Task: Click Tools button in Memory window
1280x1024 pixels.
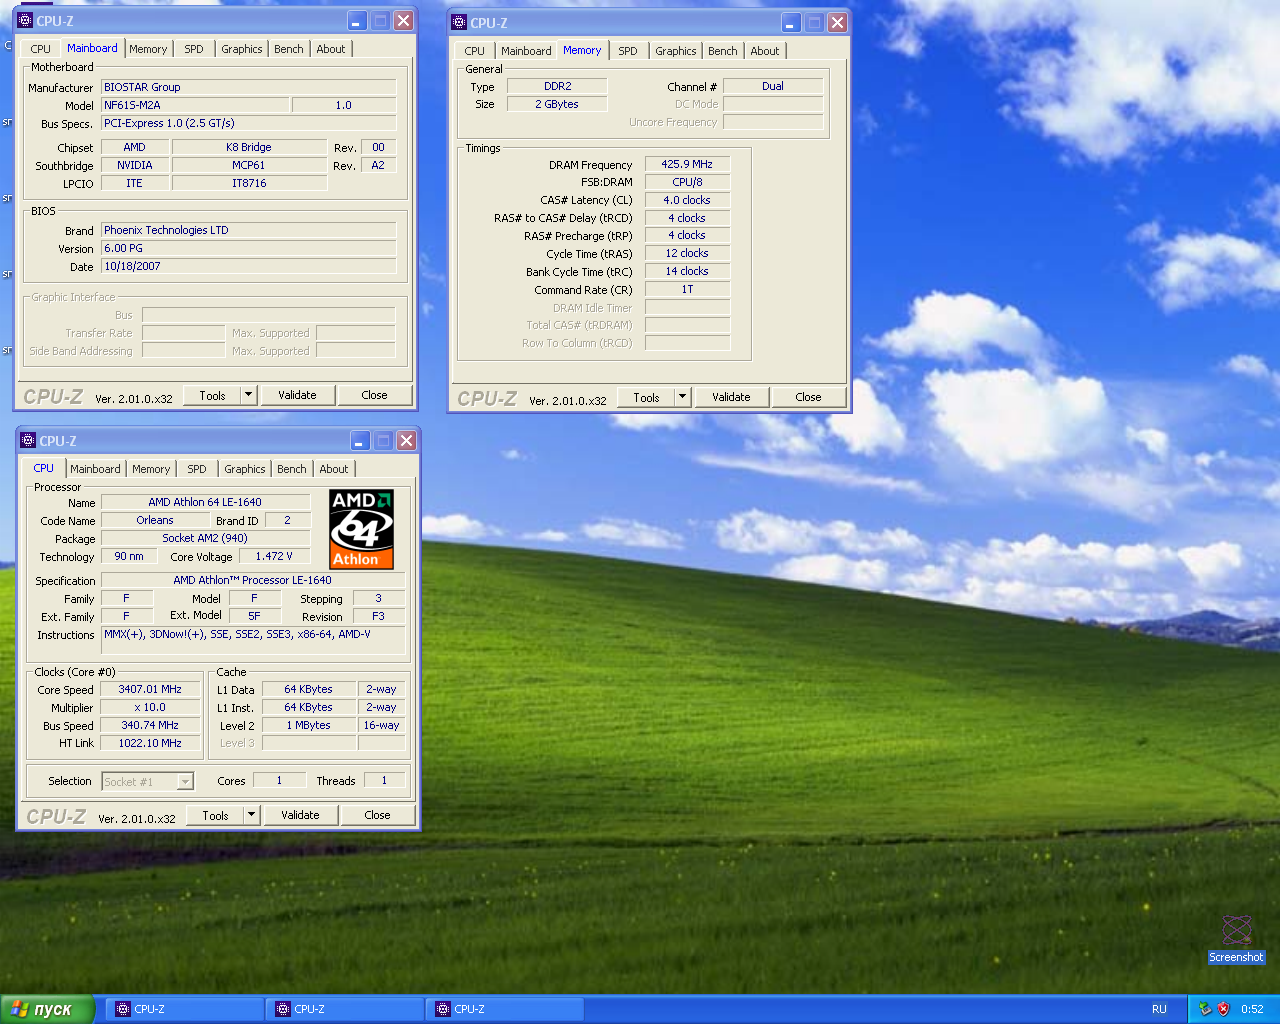Action: [x=646, y=397]
